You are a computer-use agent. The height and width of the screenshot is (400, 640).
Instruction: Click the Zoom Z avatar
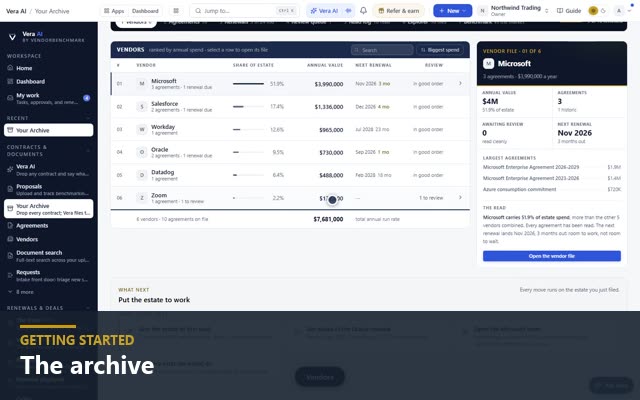[x=142, y=198]
